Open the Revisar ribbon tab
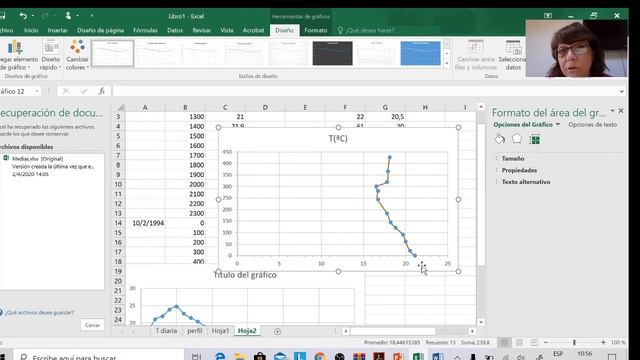Image resolution: width=640 pixels, height=360 pixels. click(x=202, y=30)
